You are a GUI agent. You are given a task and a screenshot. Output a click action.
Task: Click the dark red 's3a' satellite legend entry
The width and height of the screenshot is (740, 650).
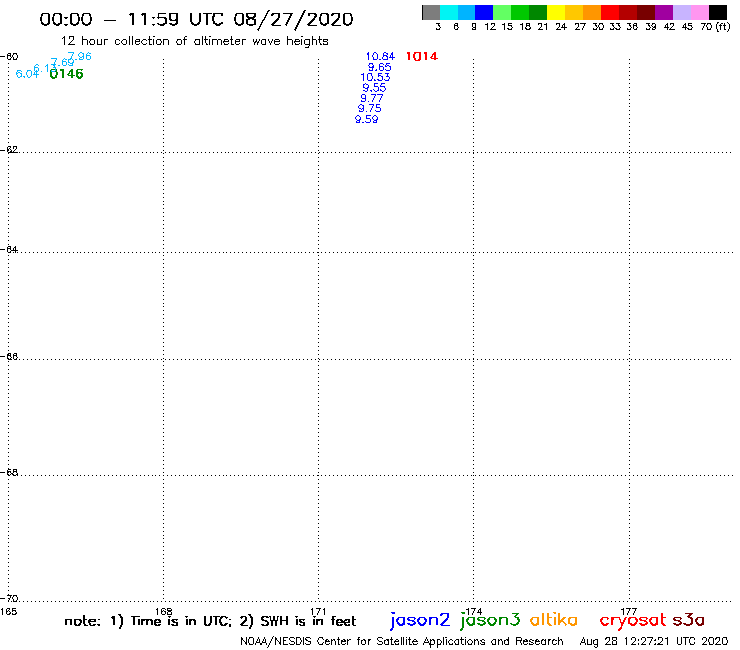pos(689,620)
